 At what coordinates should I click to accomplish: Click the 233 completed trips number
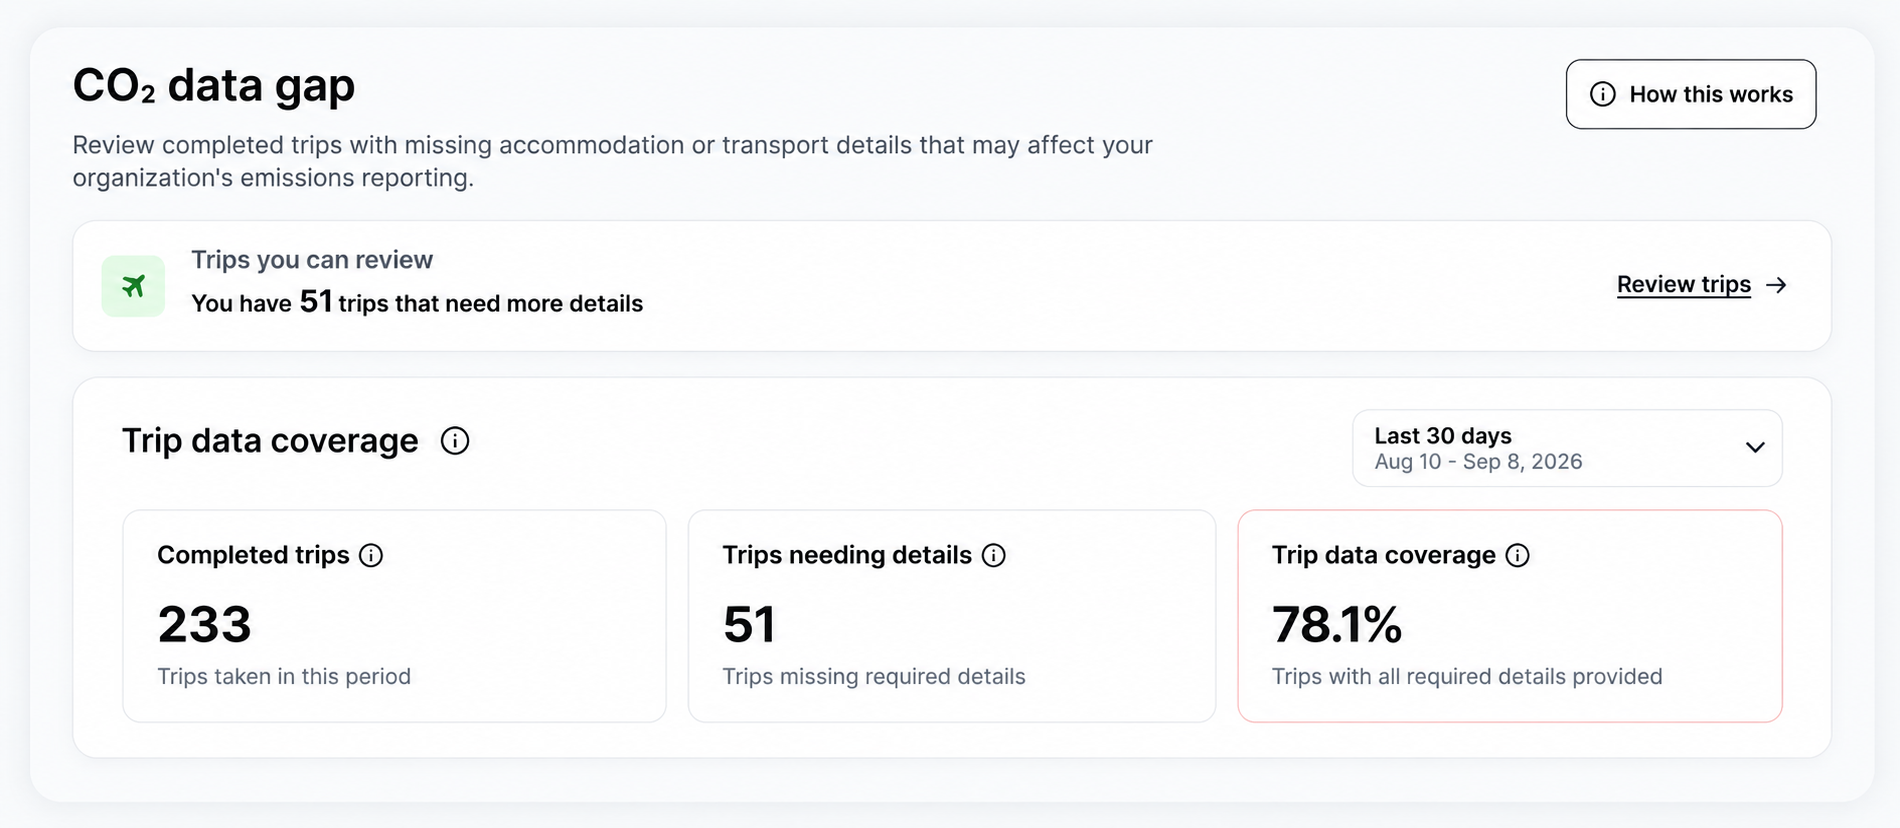pos(204,624)
